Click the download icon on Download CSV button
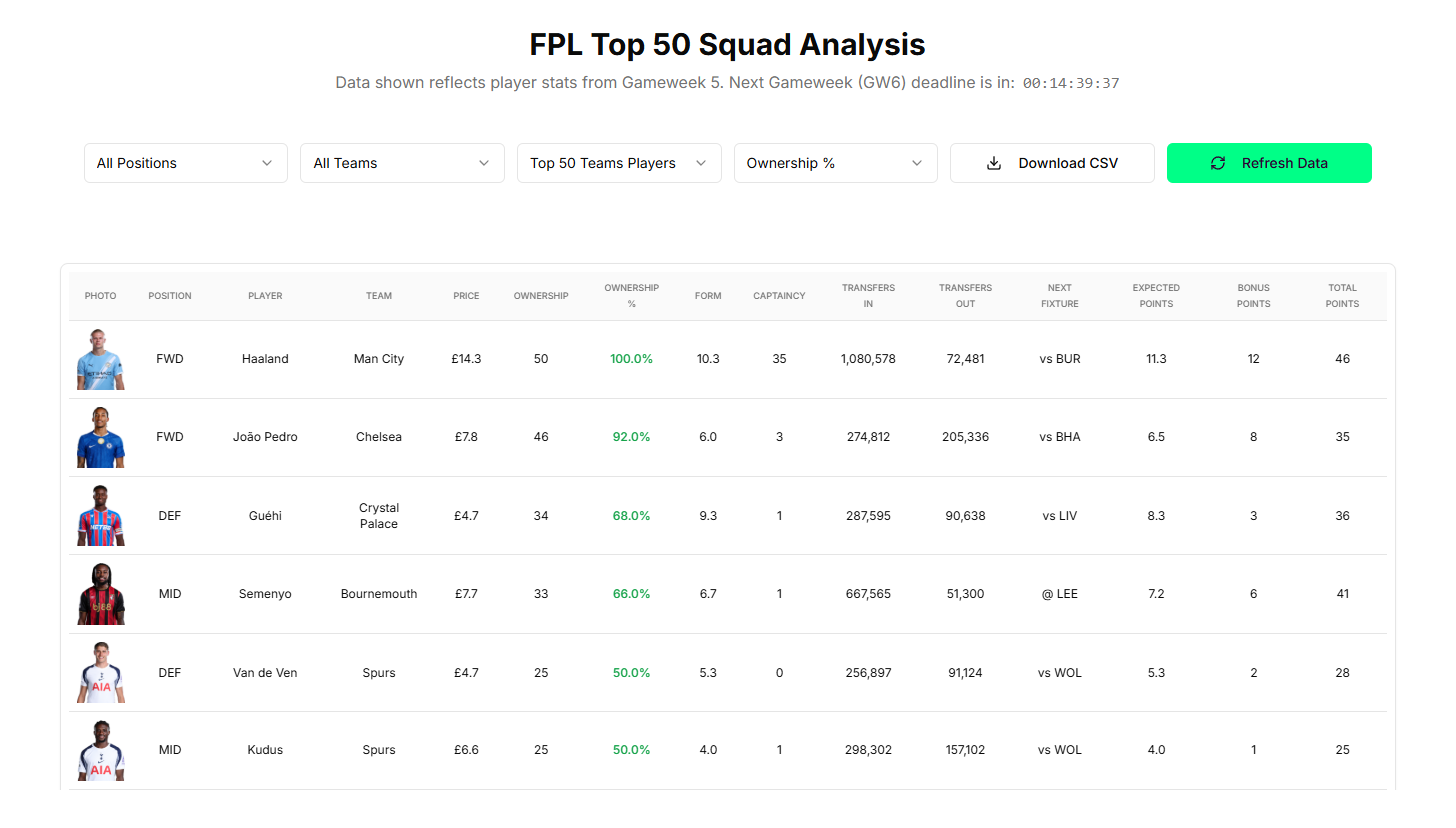This screenshot has width=1456, height=828. pos(993,162)
